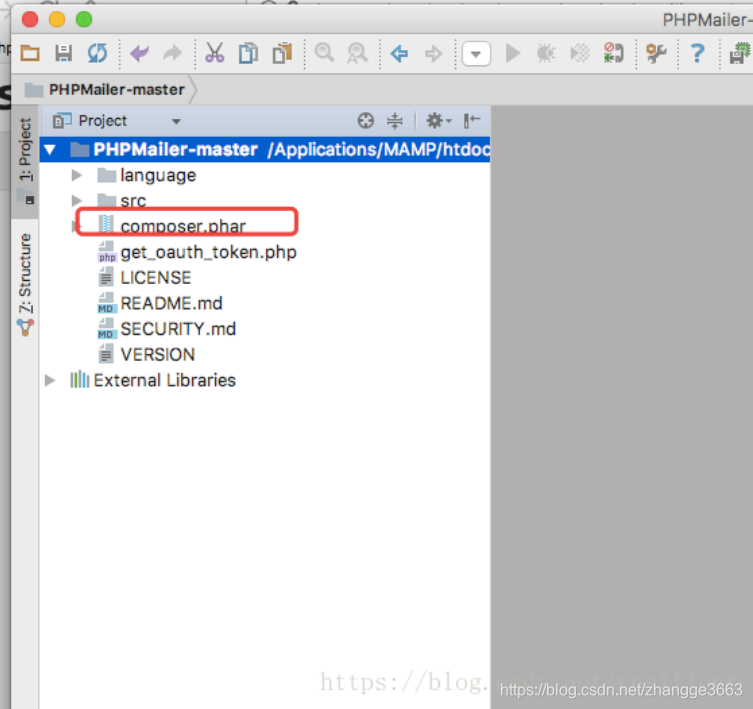Toggle the 1: Project side tab
Viewport: 753px width, 709px height.
pyautogui.click(x=25, y=161)
